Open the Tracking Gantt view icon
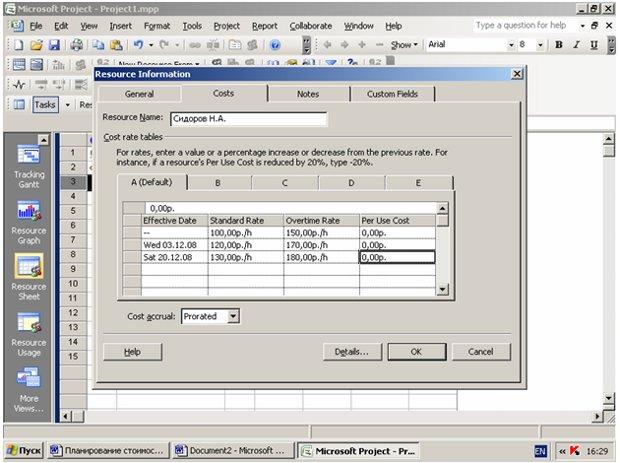Screen dimensions: 620x463 (x=28, y=154)
